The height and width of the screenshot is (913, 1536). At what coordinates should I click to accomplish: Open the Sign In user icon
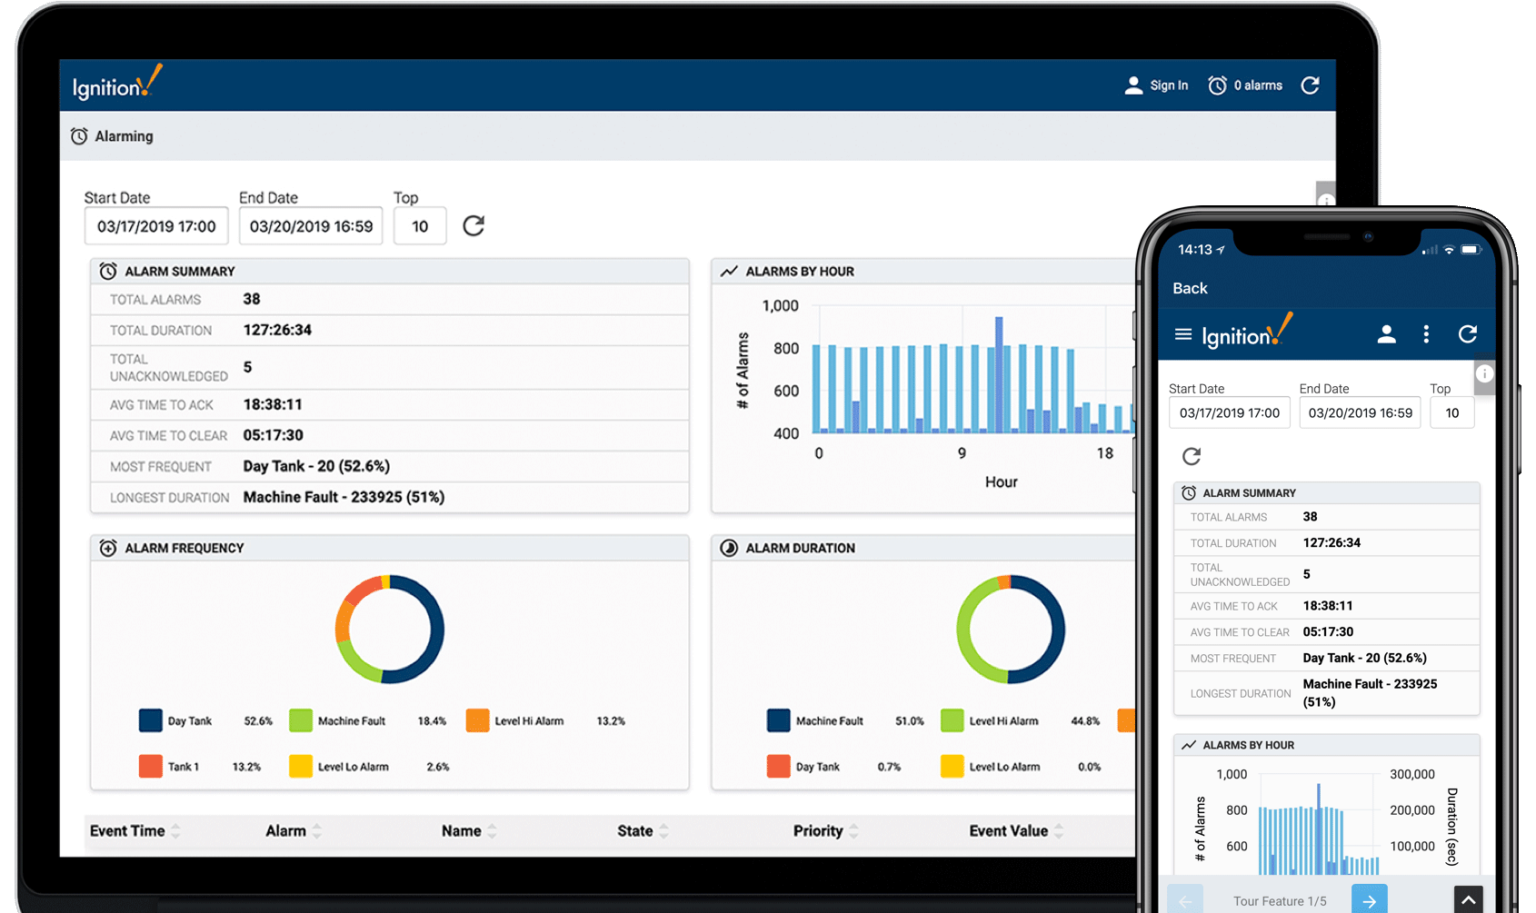pyautogui.click(x=1132, y=85)
